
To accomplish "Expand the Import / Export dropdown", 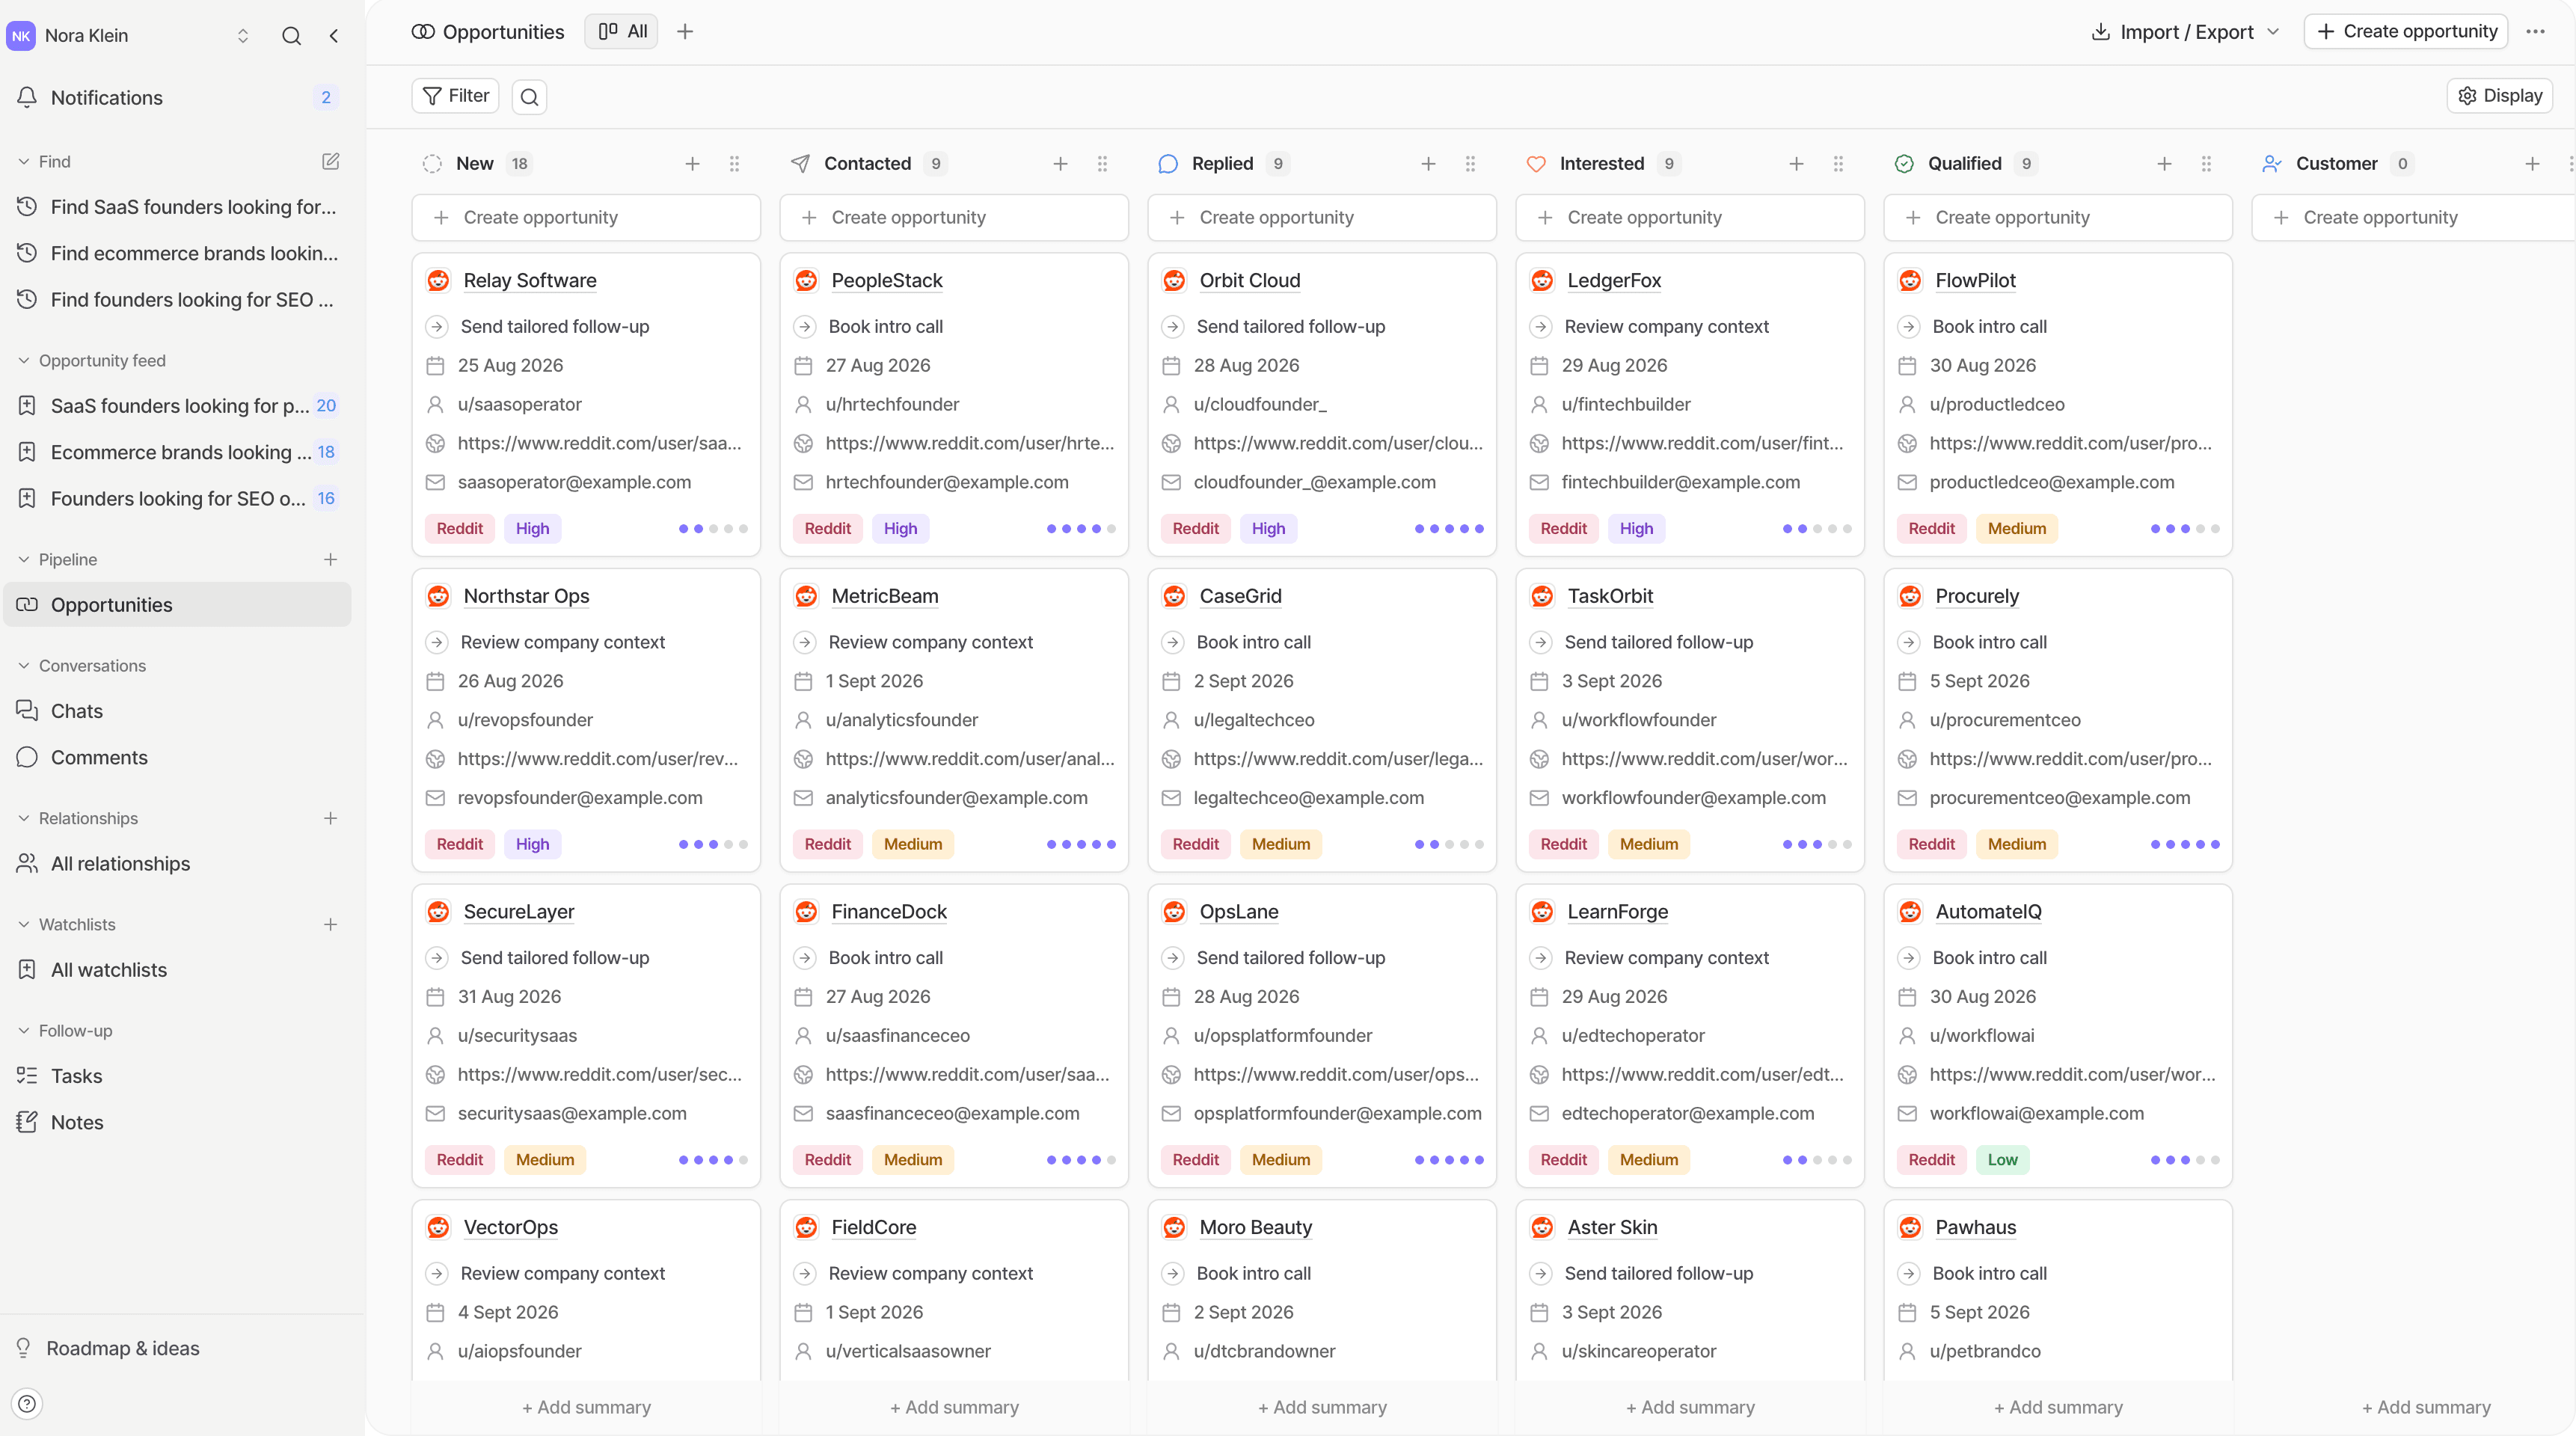I will (2185, 32).
